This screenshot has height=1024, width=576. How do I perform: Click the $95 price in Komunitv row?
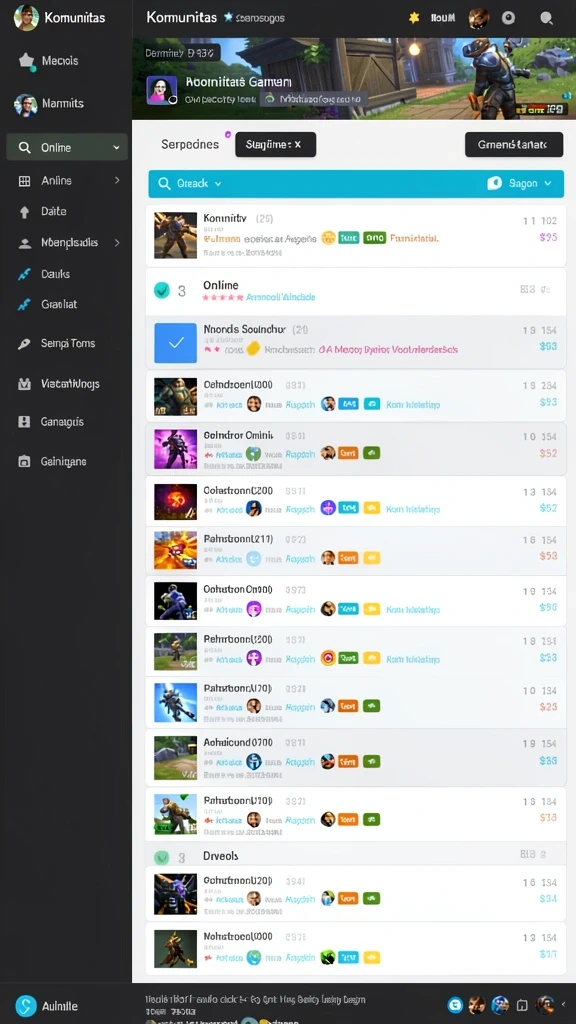(549, 238)
